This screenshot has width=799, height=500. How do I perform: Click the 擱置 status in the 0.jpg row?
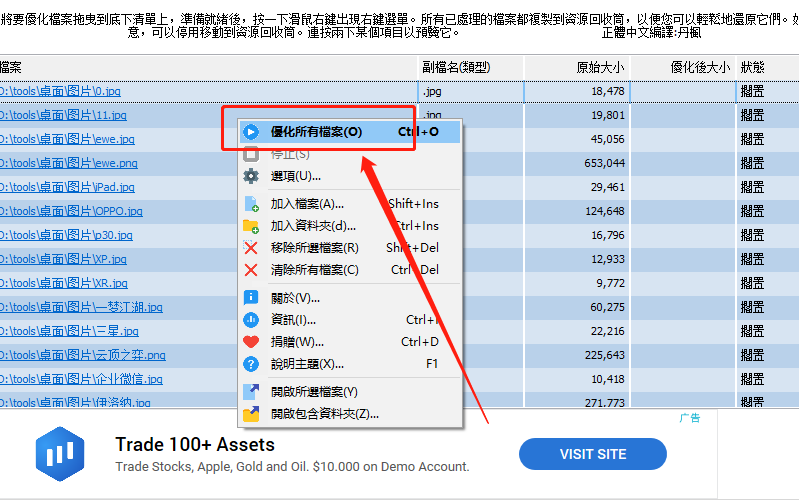752,91
